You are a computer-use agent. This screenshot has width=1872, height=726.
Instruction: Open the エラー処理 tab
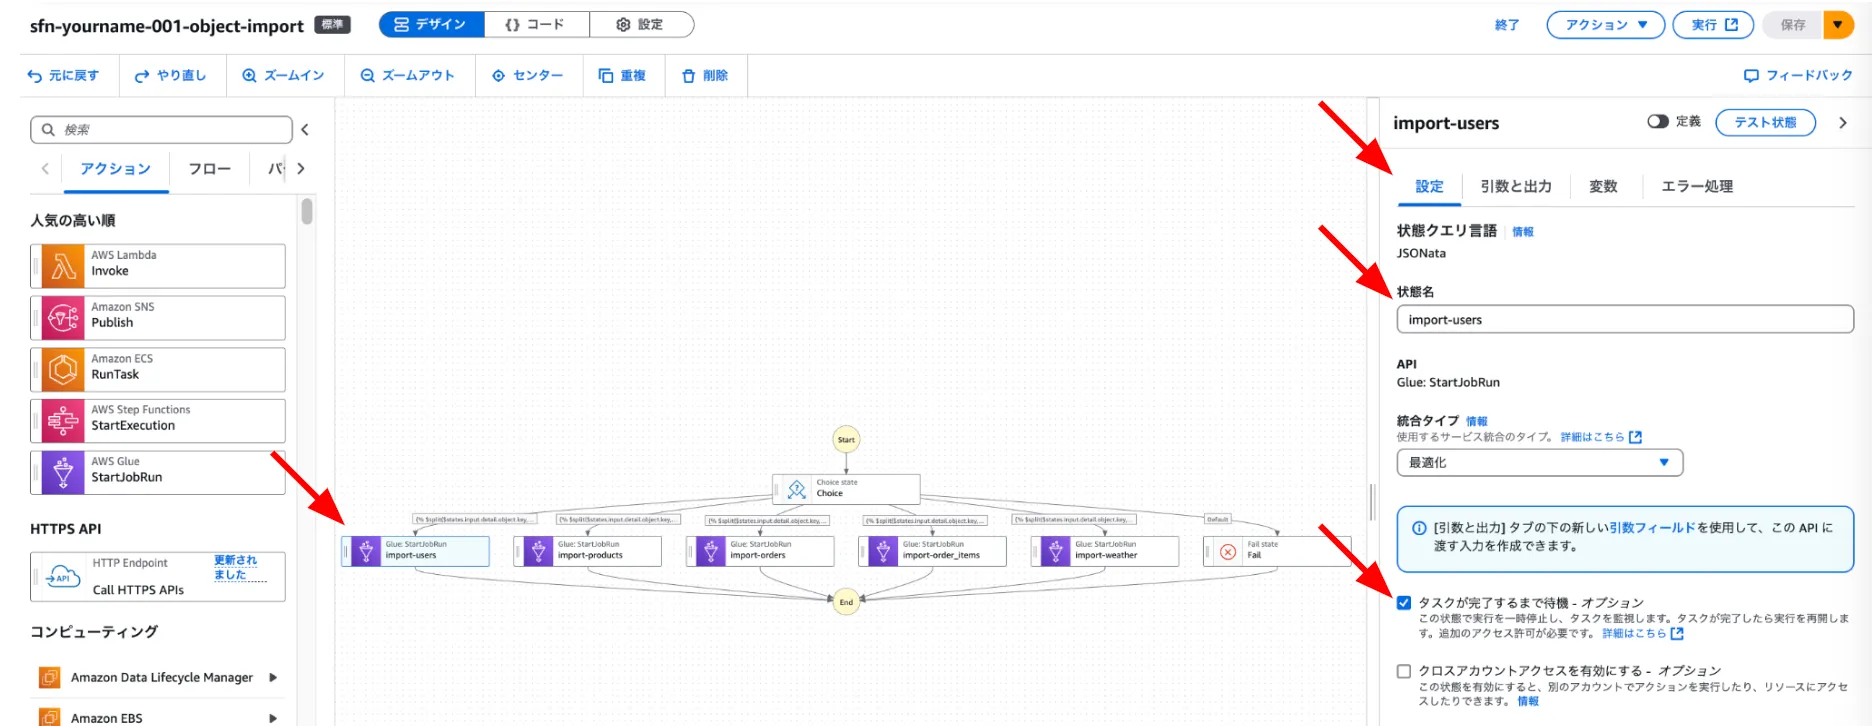[x=1697, y=186]
